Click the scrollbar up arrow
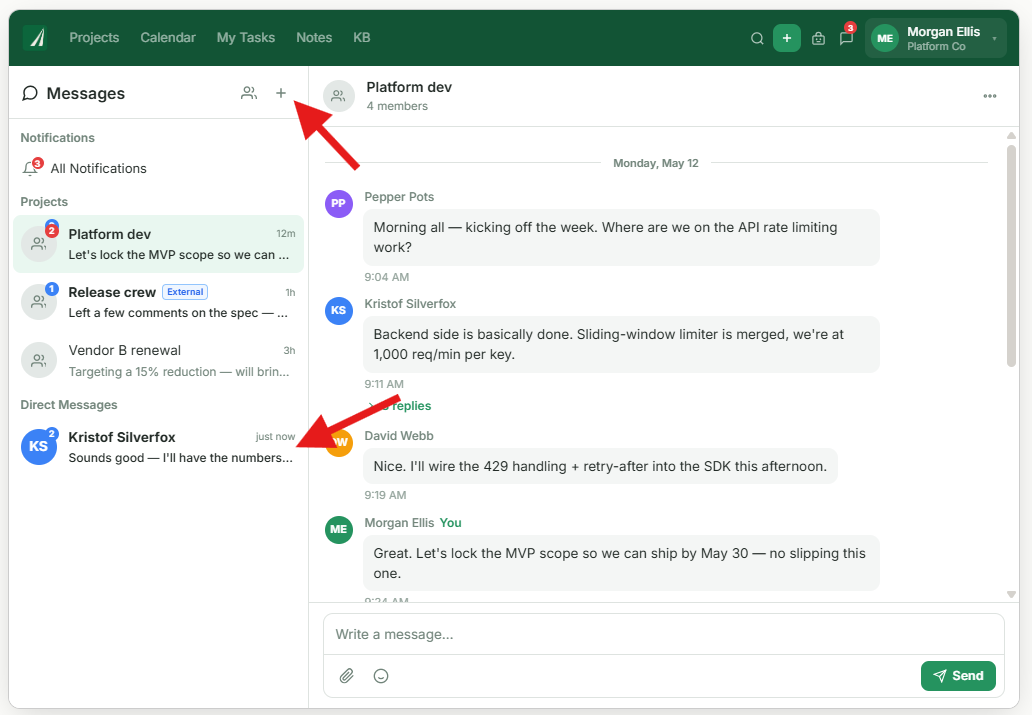Screen dimensions: 1032x715 1011,136
